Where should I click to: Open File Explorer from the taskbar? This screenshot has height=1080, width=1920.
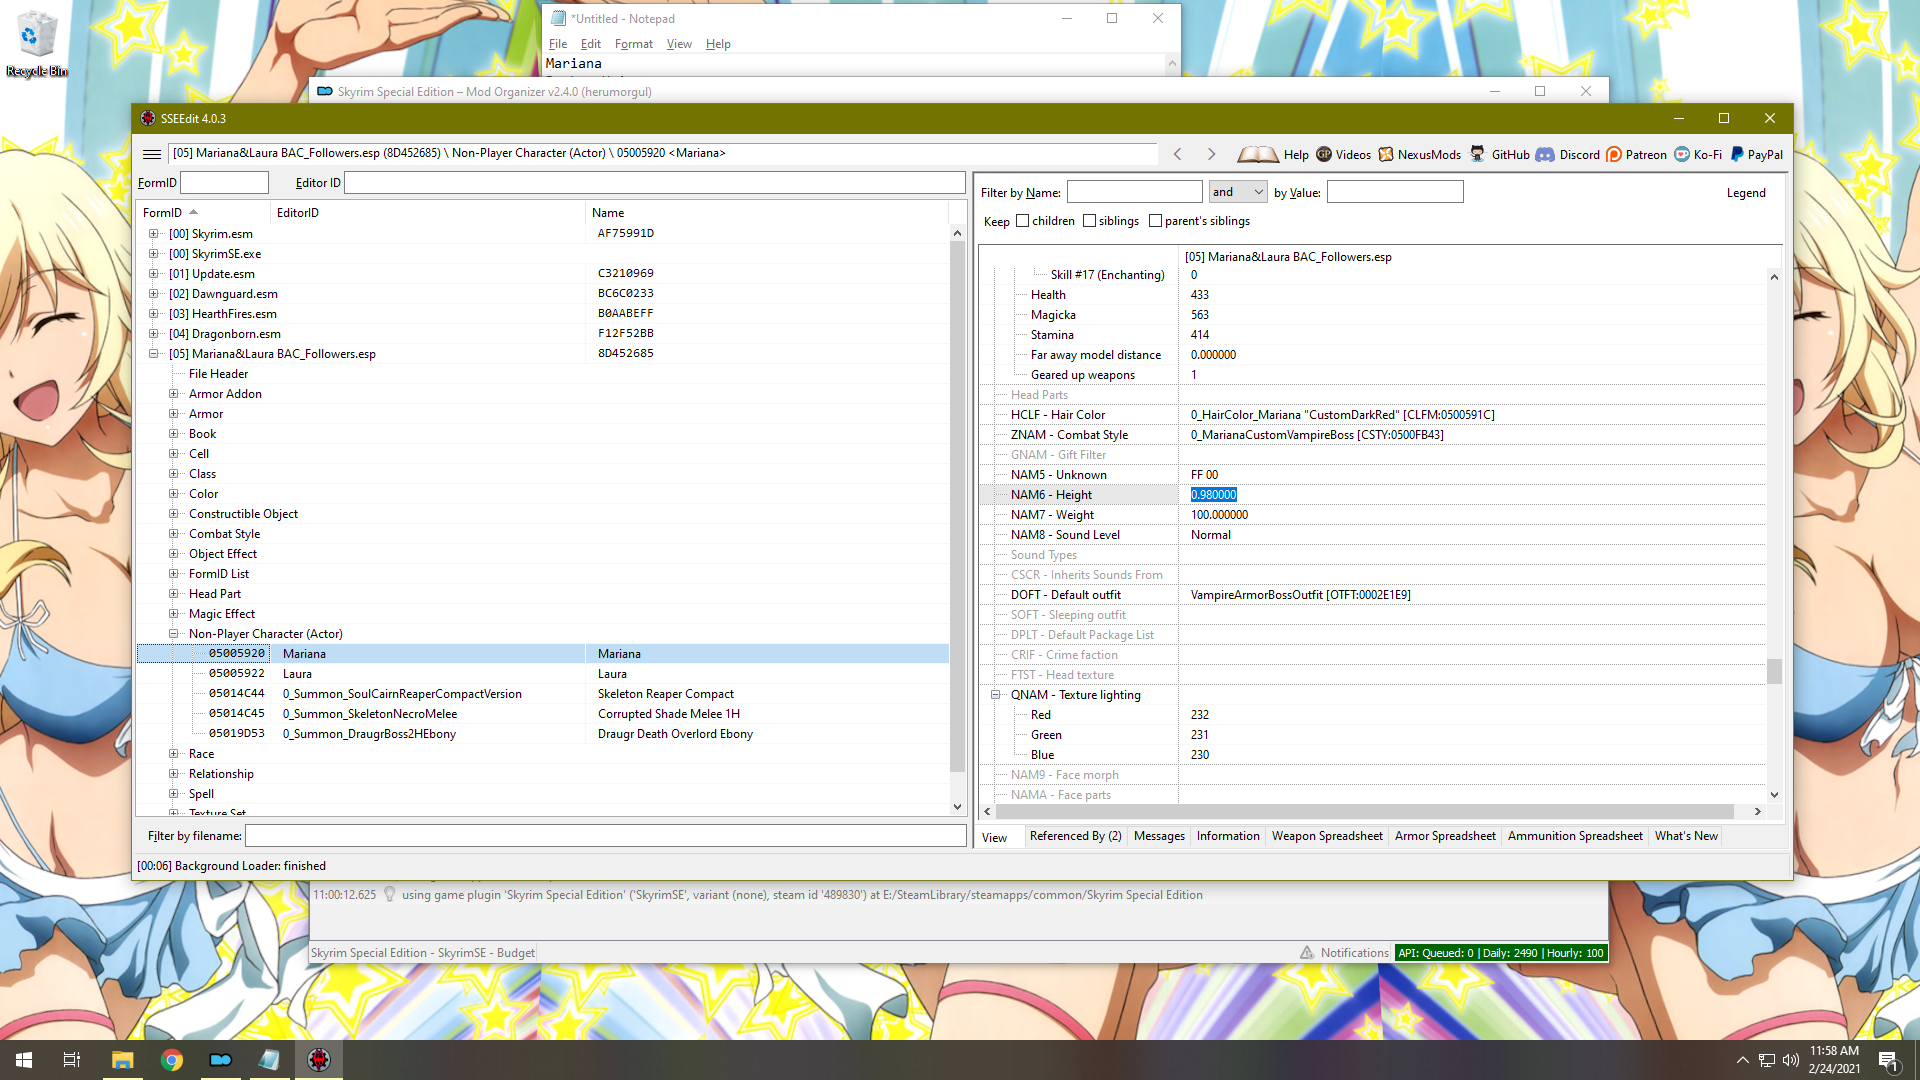(x=122, y=1060)
